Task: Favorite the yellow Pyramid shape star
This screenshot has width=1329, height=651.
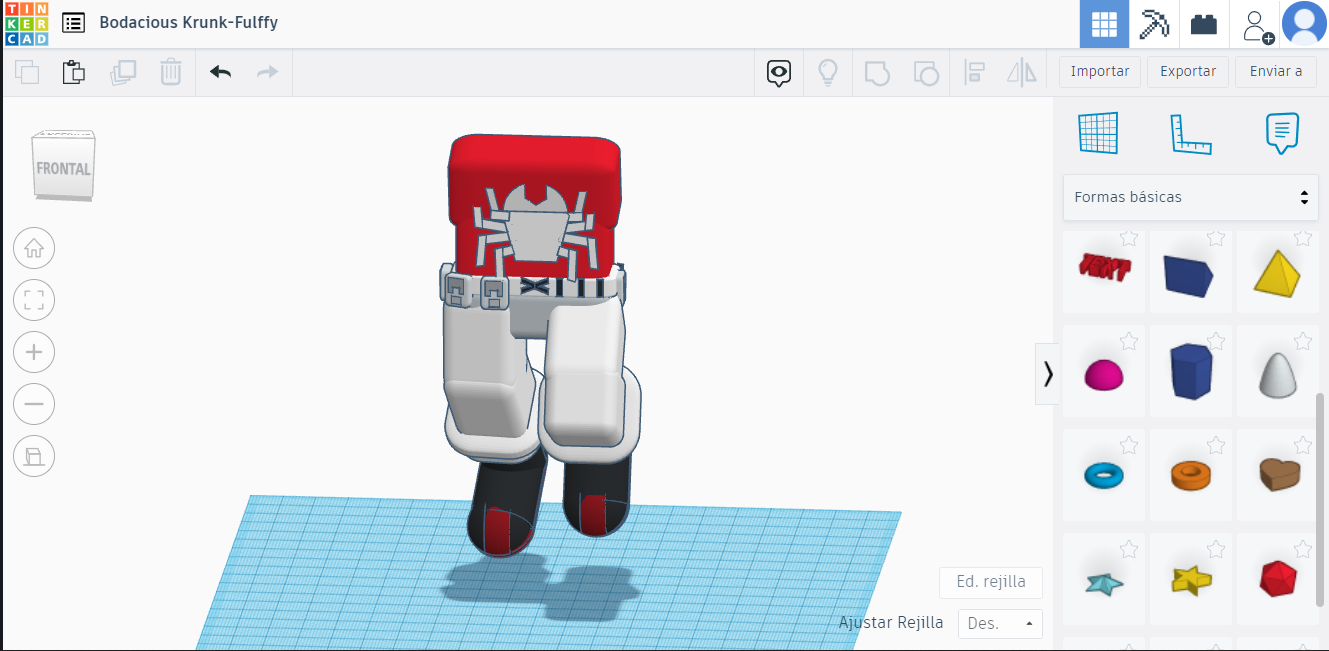Action: click(1303, 238)
